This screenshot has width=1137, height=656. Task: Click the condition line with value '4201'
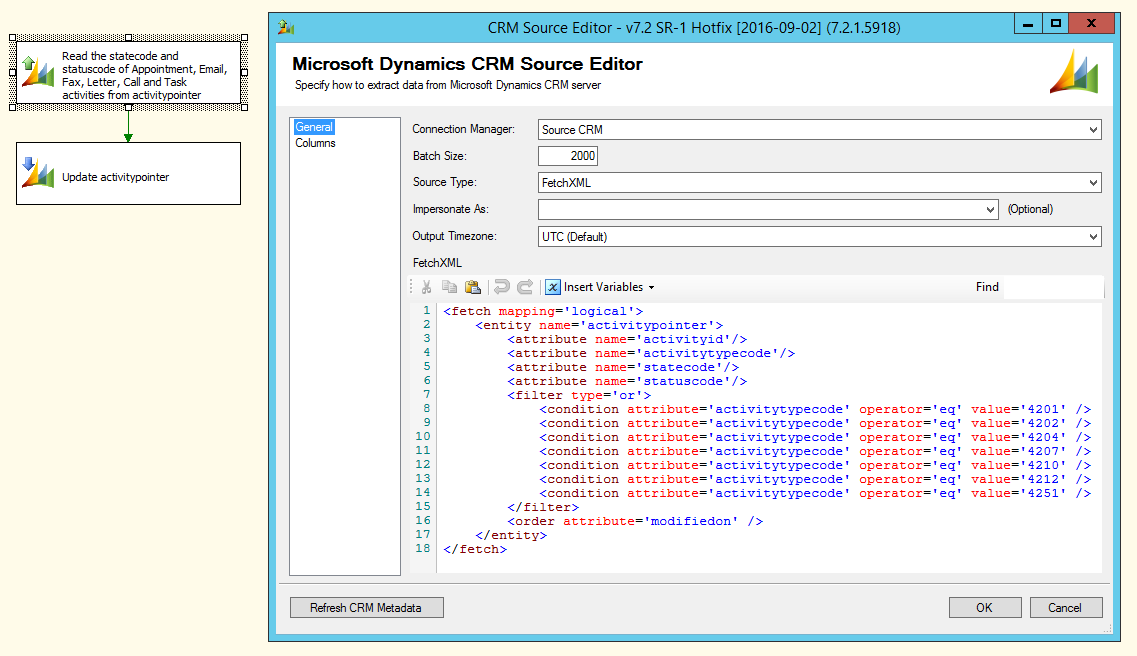point(815,410)
